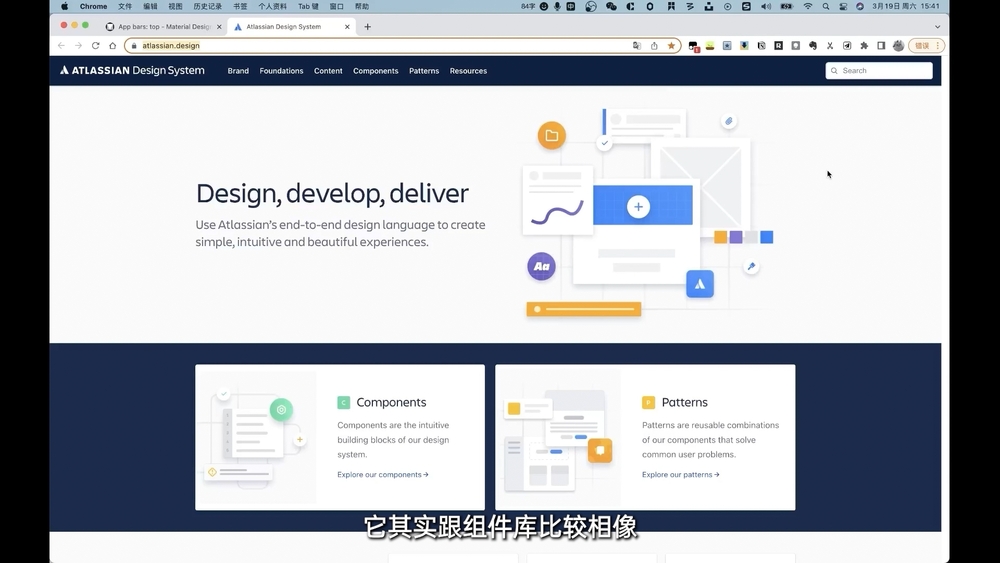1000x563 pixels.
Task: Open the Evernote elephant extension
Action: 812,45
